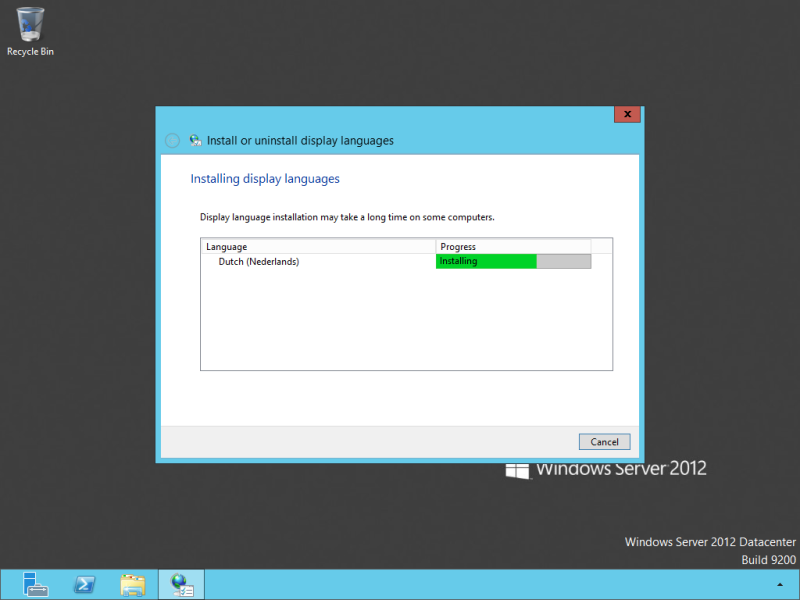Select the language installer taskbar icon

coord(182,585)
